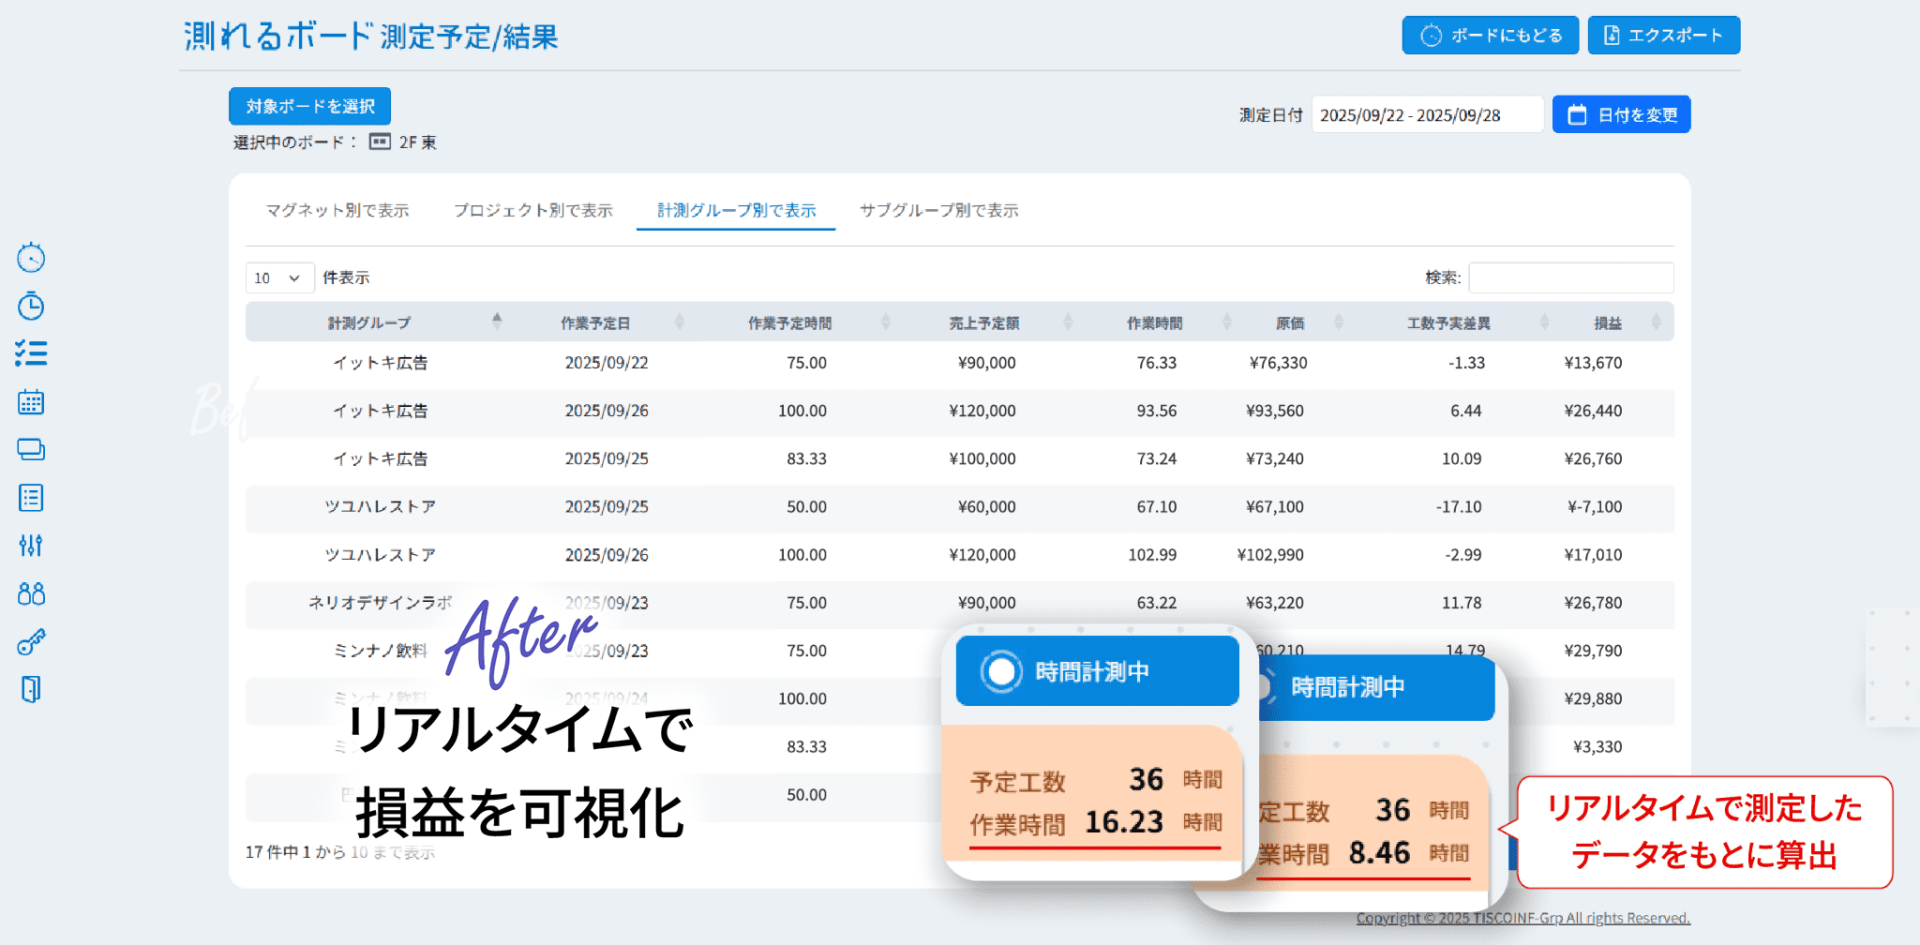Click the two-people users icon in the sidebar
Image resolution: width=1920 pixels, height=945 pixels.
tap(31, 594)
